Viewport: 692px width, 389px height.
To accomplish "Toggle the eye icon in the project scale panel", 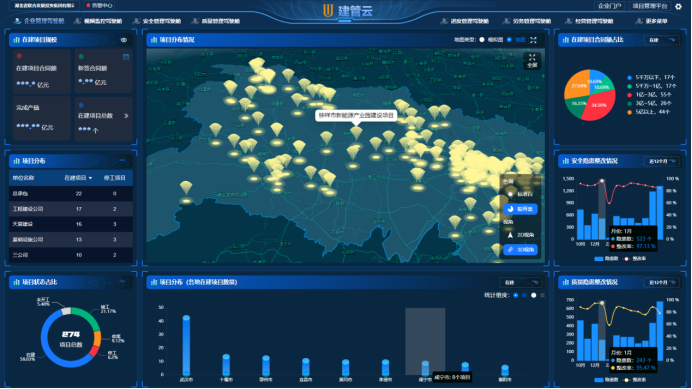I will (124, 40).
